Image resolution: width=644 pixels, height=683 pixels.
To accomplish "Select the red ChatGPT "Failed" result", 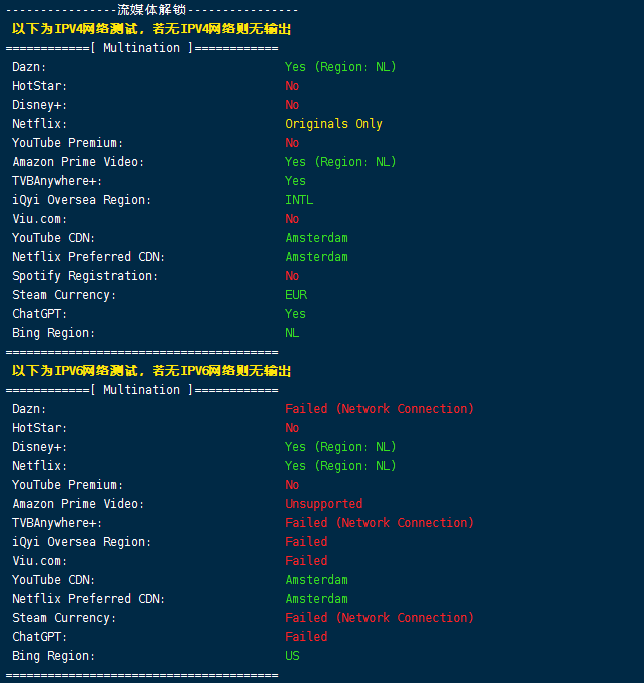I will coord(306,637).
